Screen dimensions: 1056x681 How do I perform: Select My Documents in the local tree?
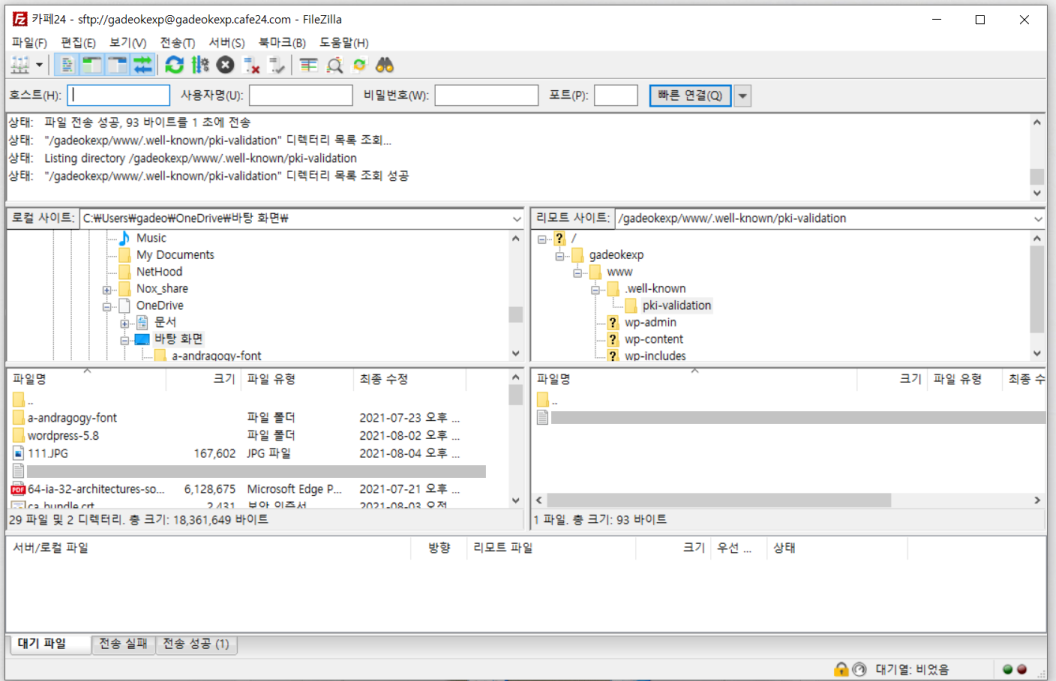175,255
